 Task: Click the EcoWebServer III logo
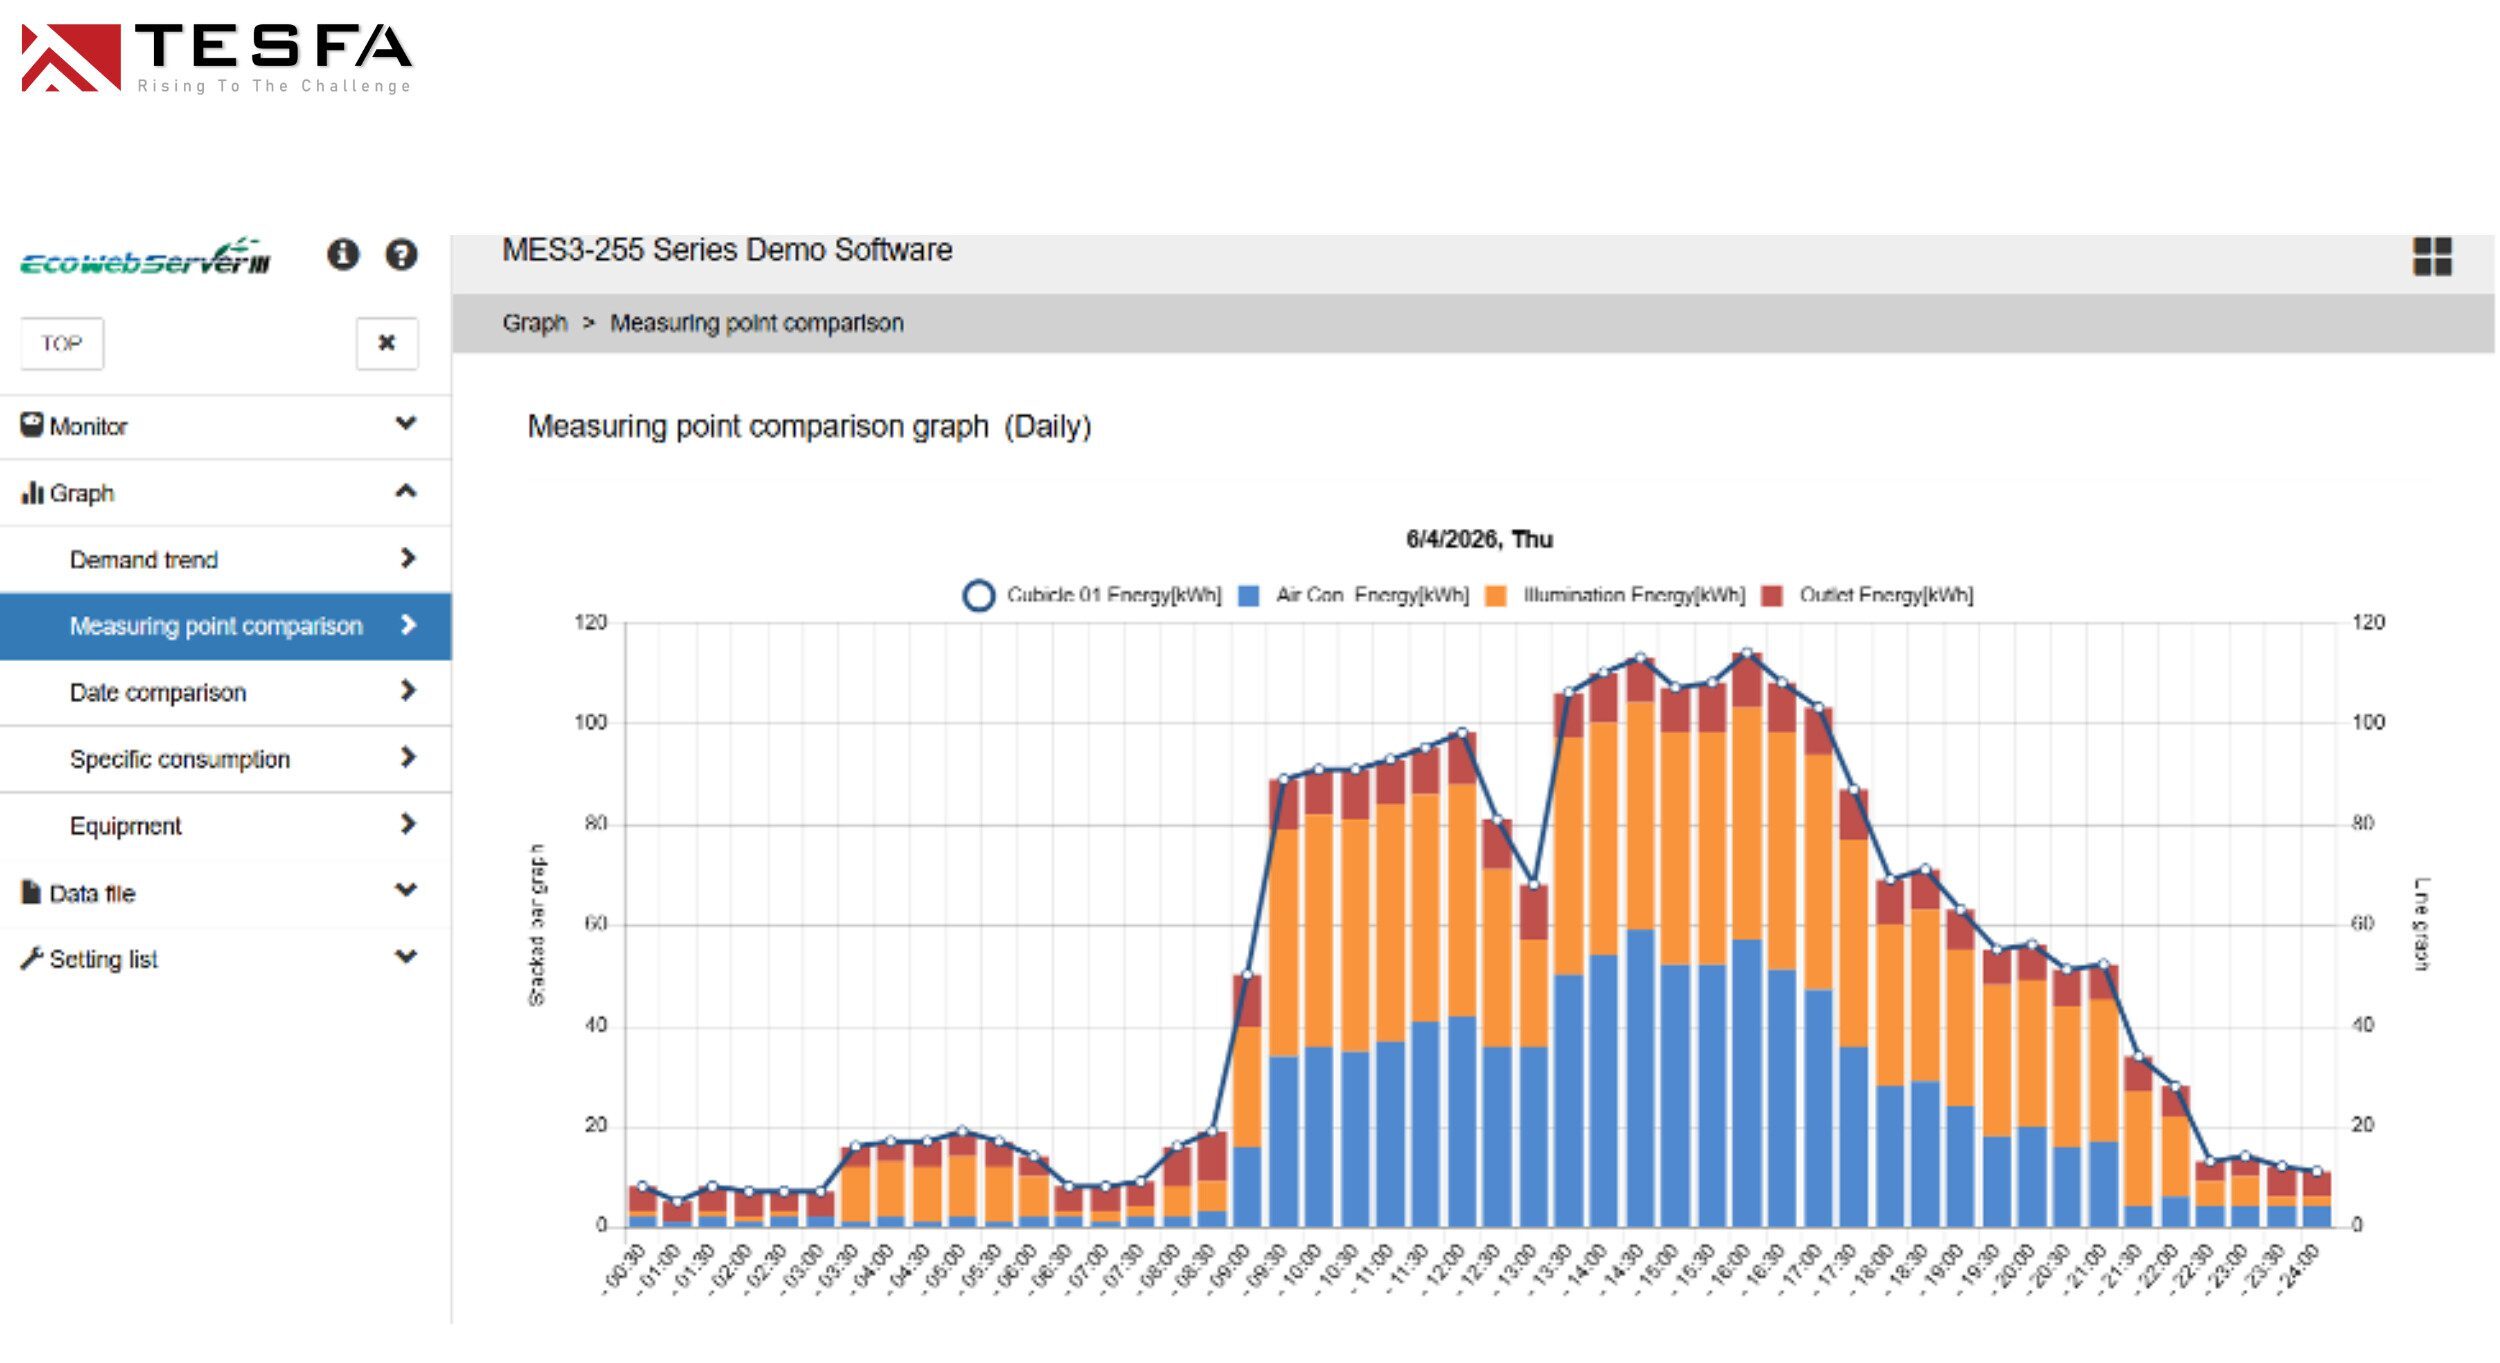(145, 256)
